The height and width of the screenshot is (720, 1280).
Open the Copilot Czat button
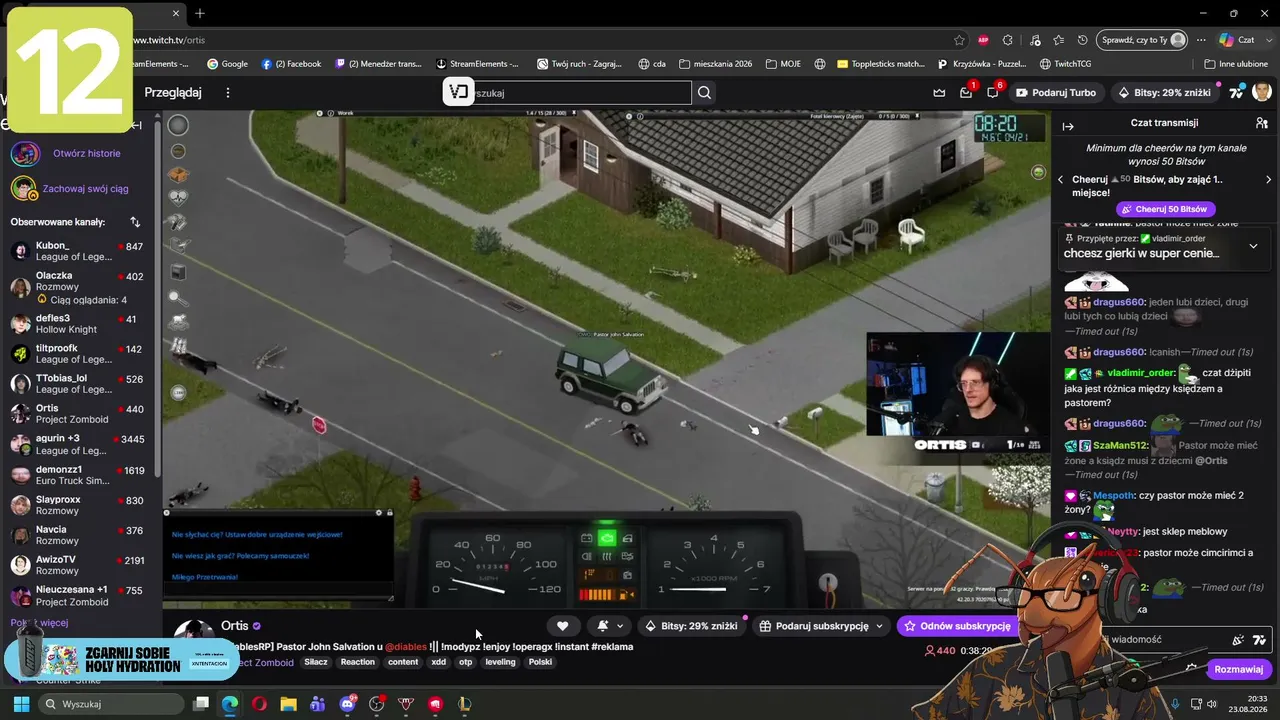coord(1236,40)
